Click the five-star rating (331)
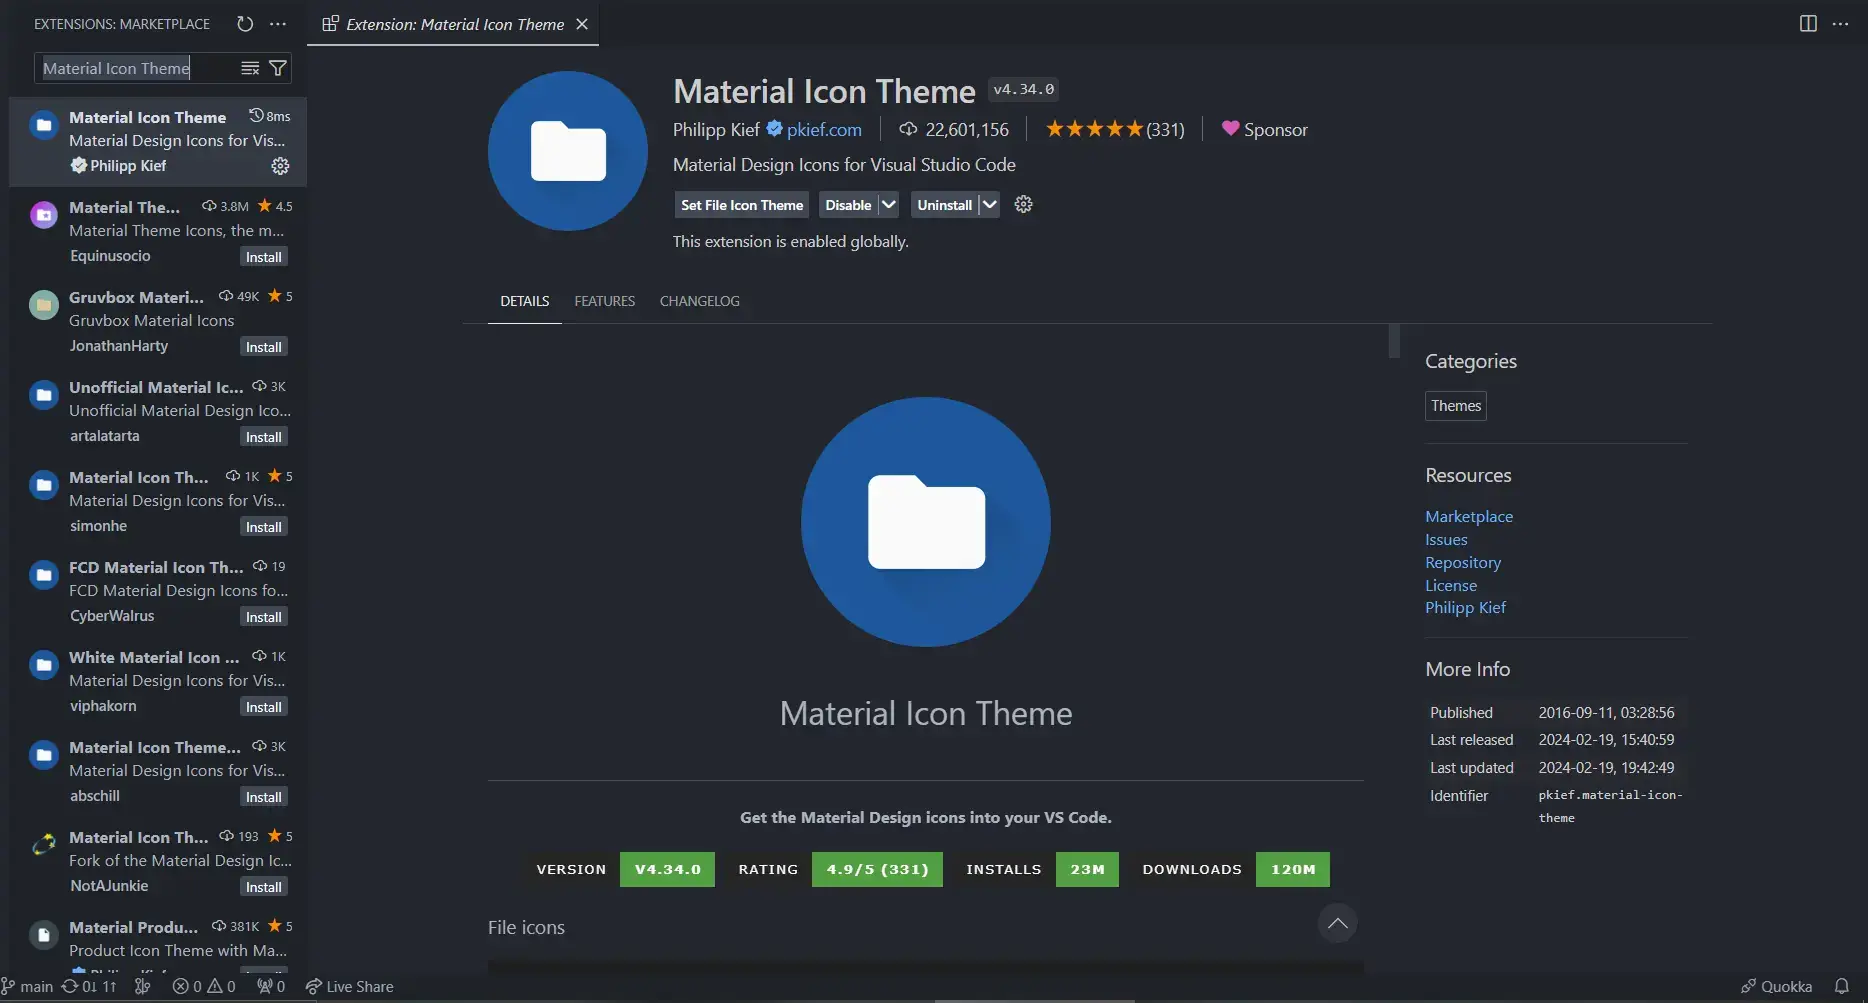This screenshot has height=1003, width=1868. coord(1114,129)
